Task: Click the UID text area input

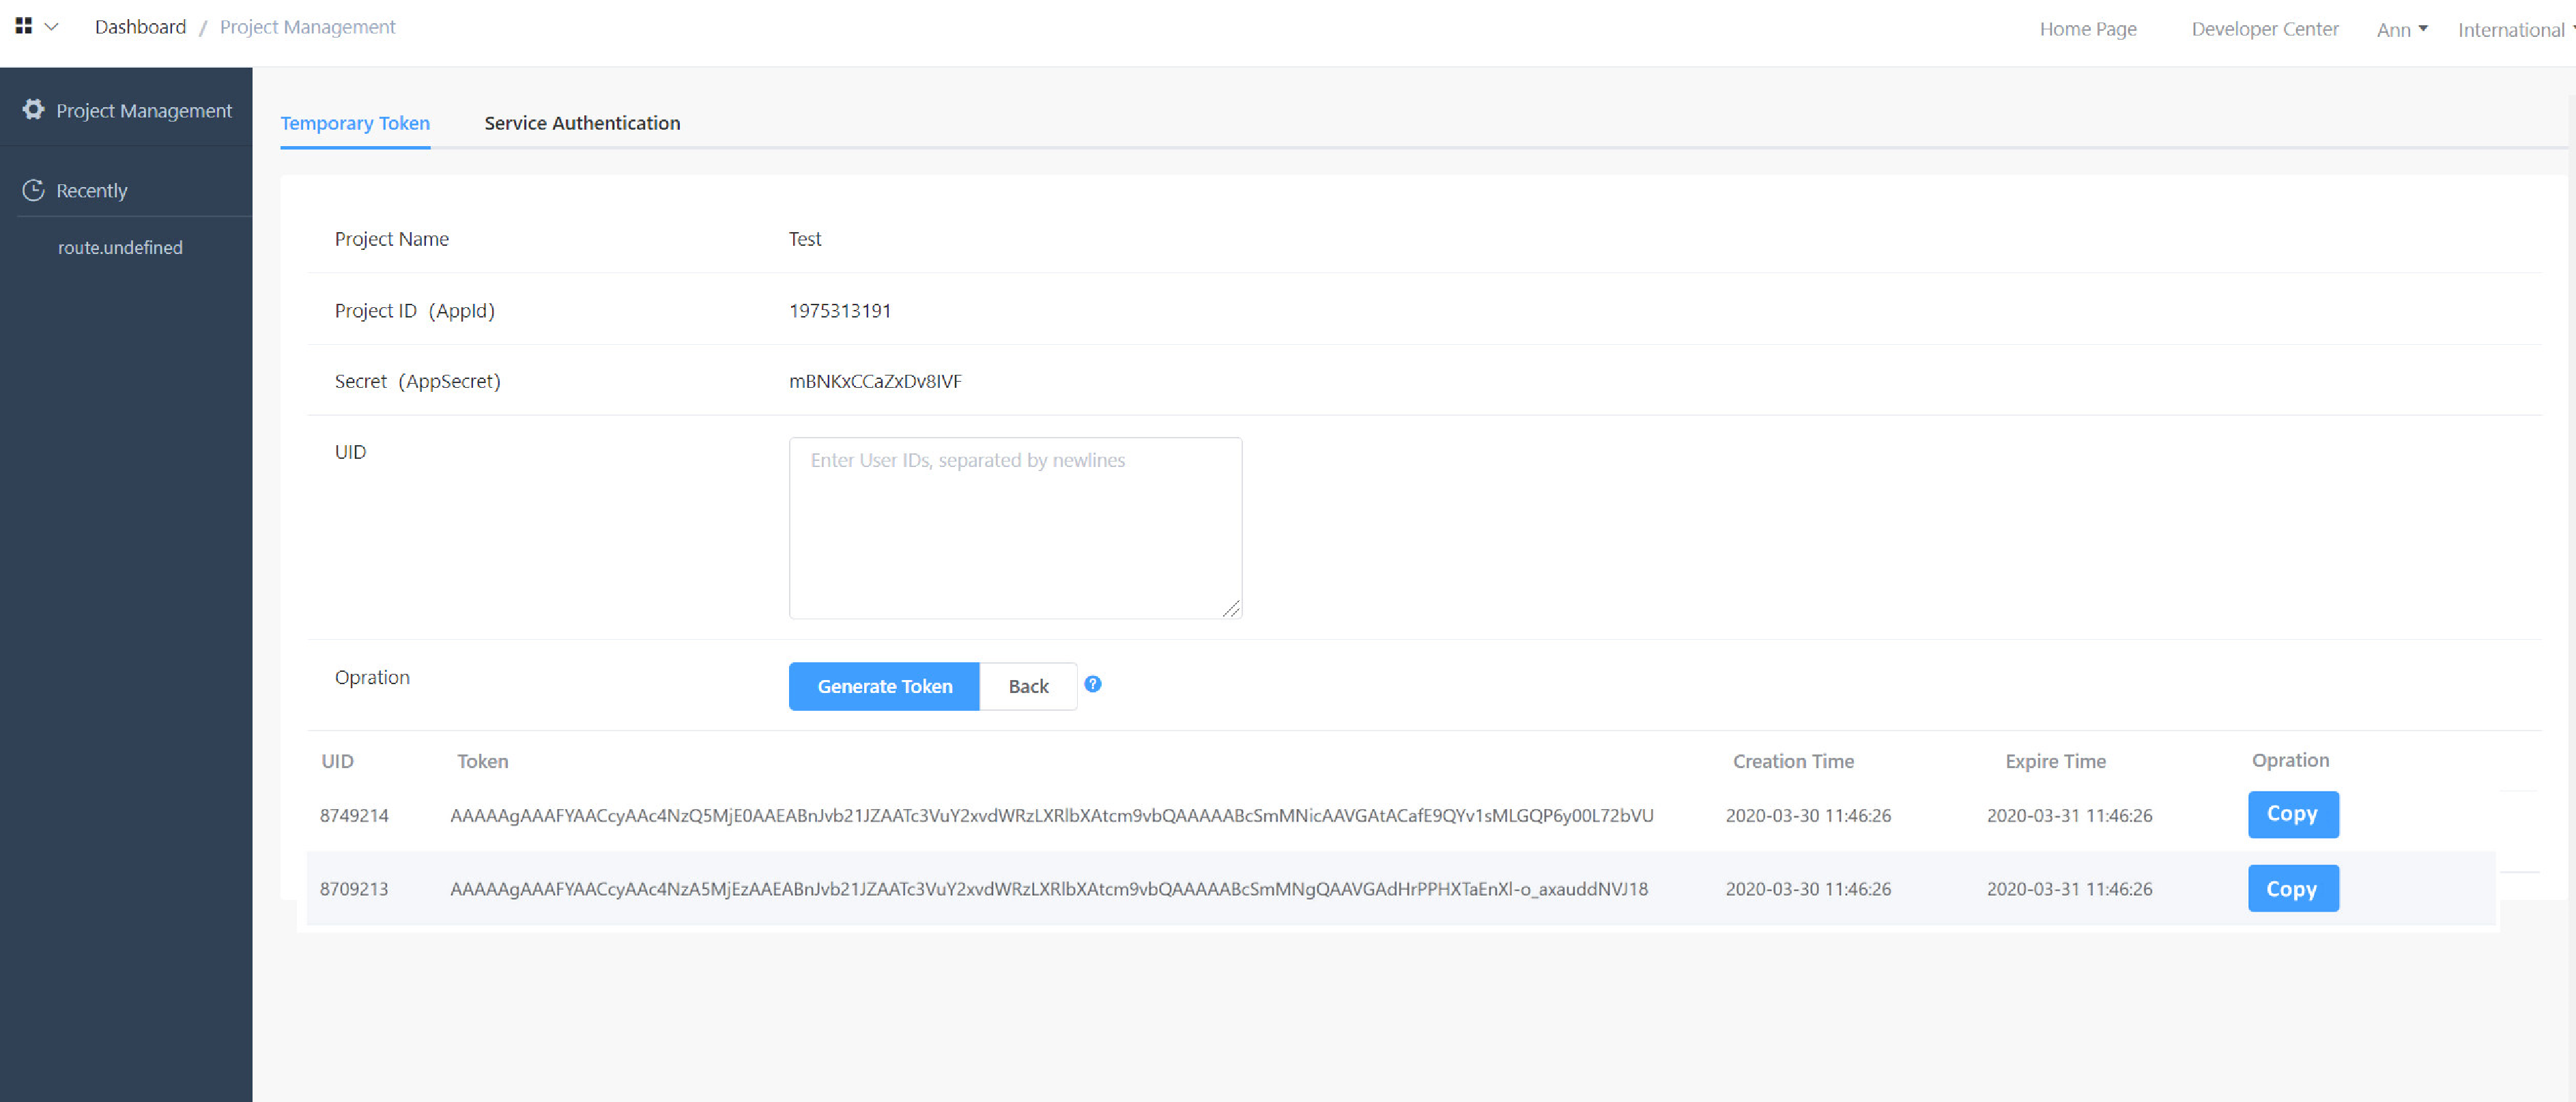Action: (1015, 528)
